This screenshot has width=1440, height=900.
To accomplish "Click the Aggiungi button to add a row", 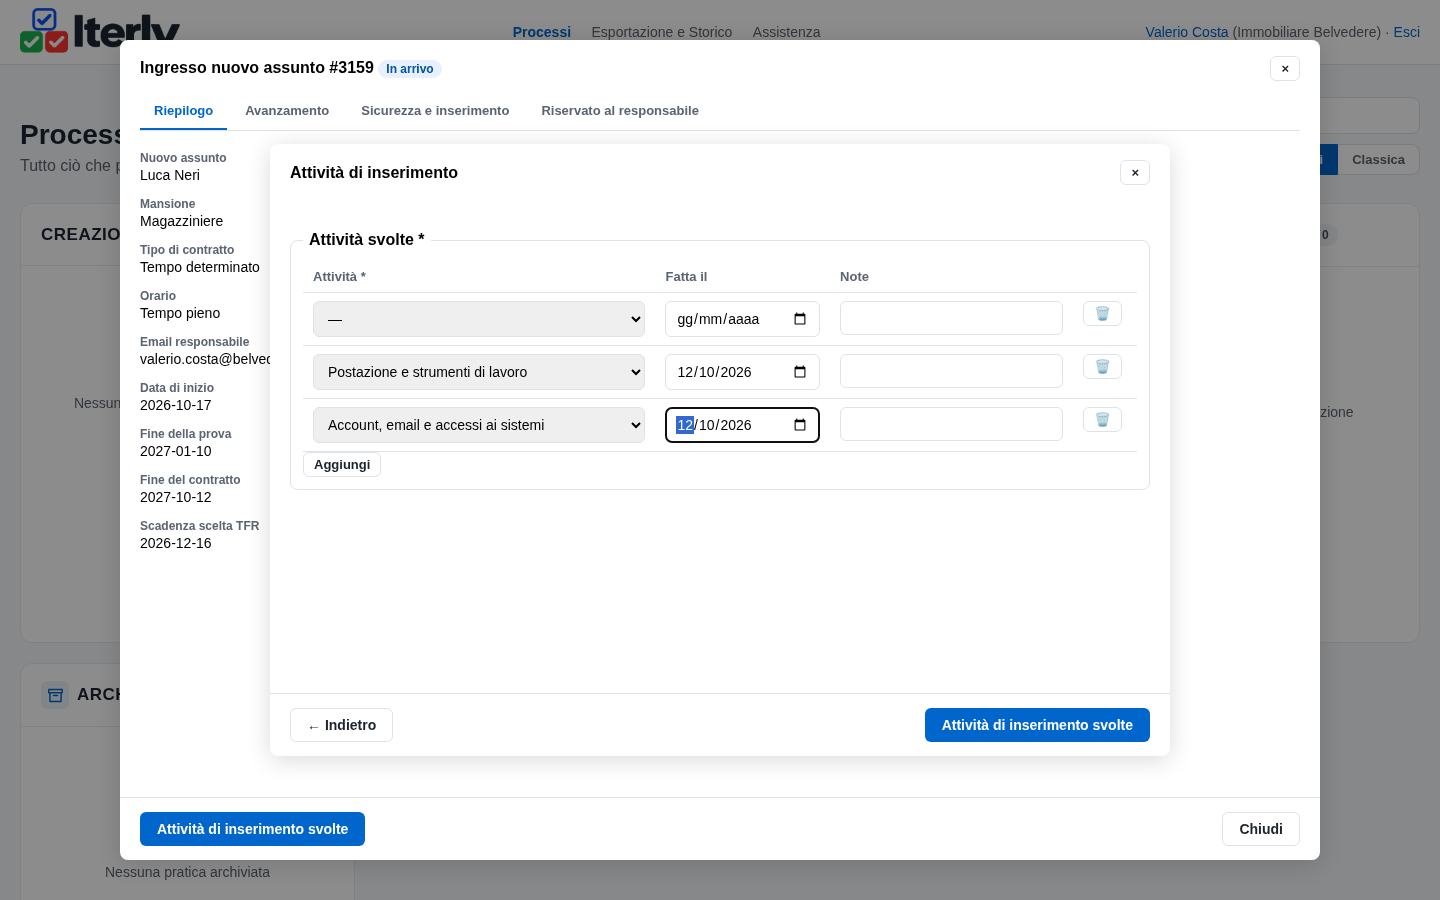I will [x=342, y=465].
